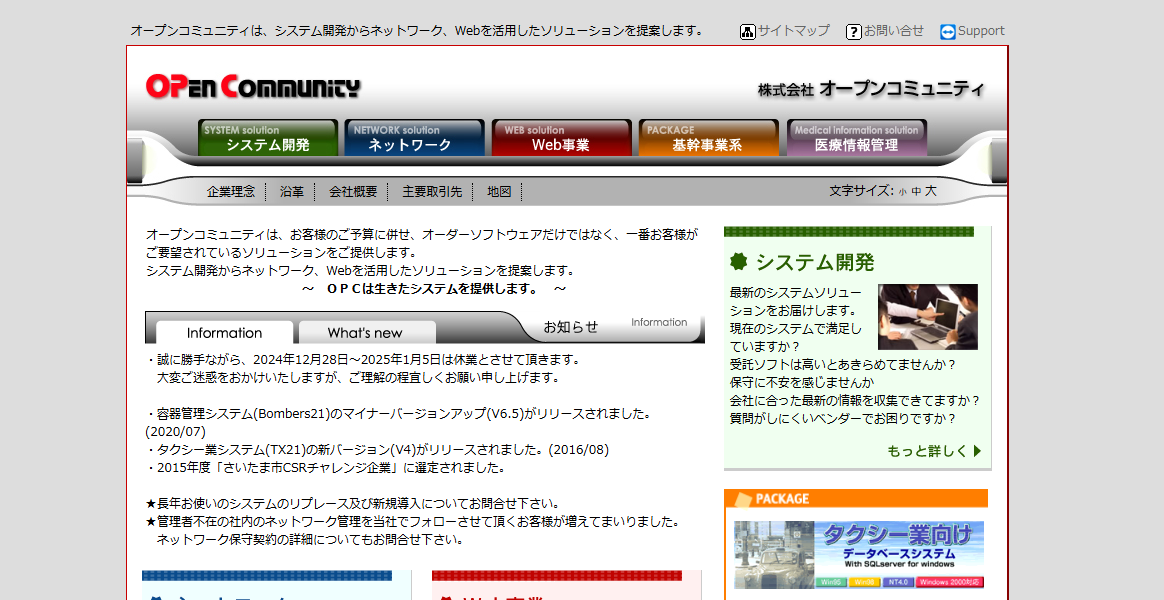The image size is (1164, 600).
Task: Click the タクシー業向け database system banner
Action: pos(859,555)
